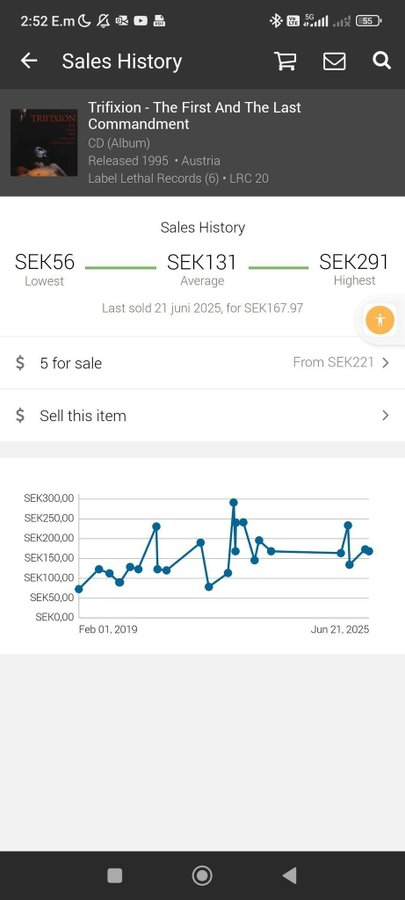Open the messages envelope icon
The width and height of the screenshot is (405, 900).
(x=334, y=61)
